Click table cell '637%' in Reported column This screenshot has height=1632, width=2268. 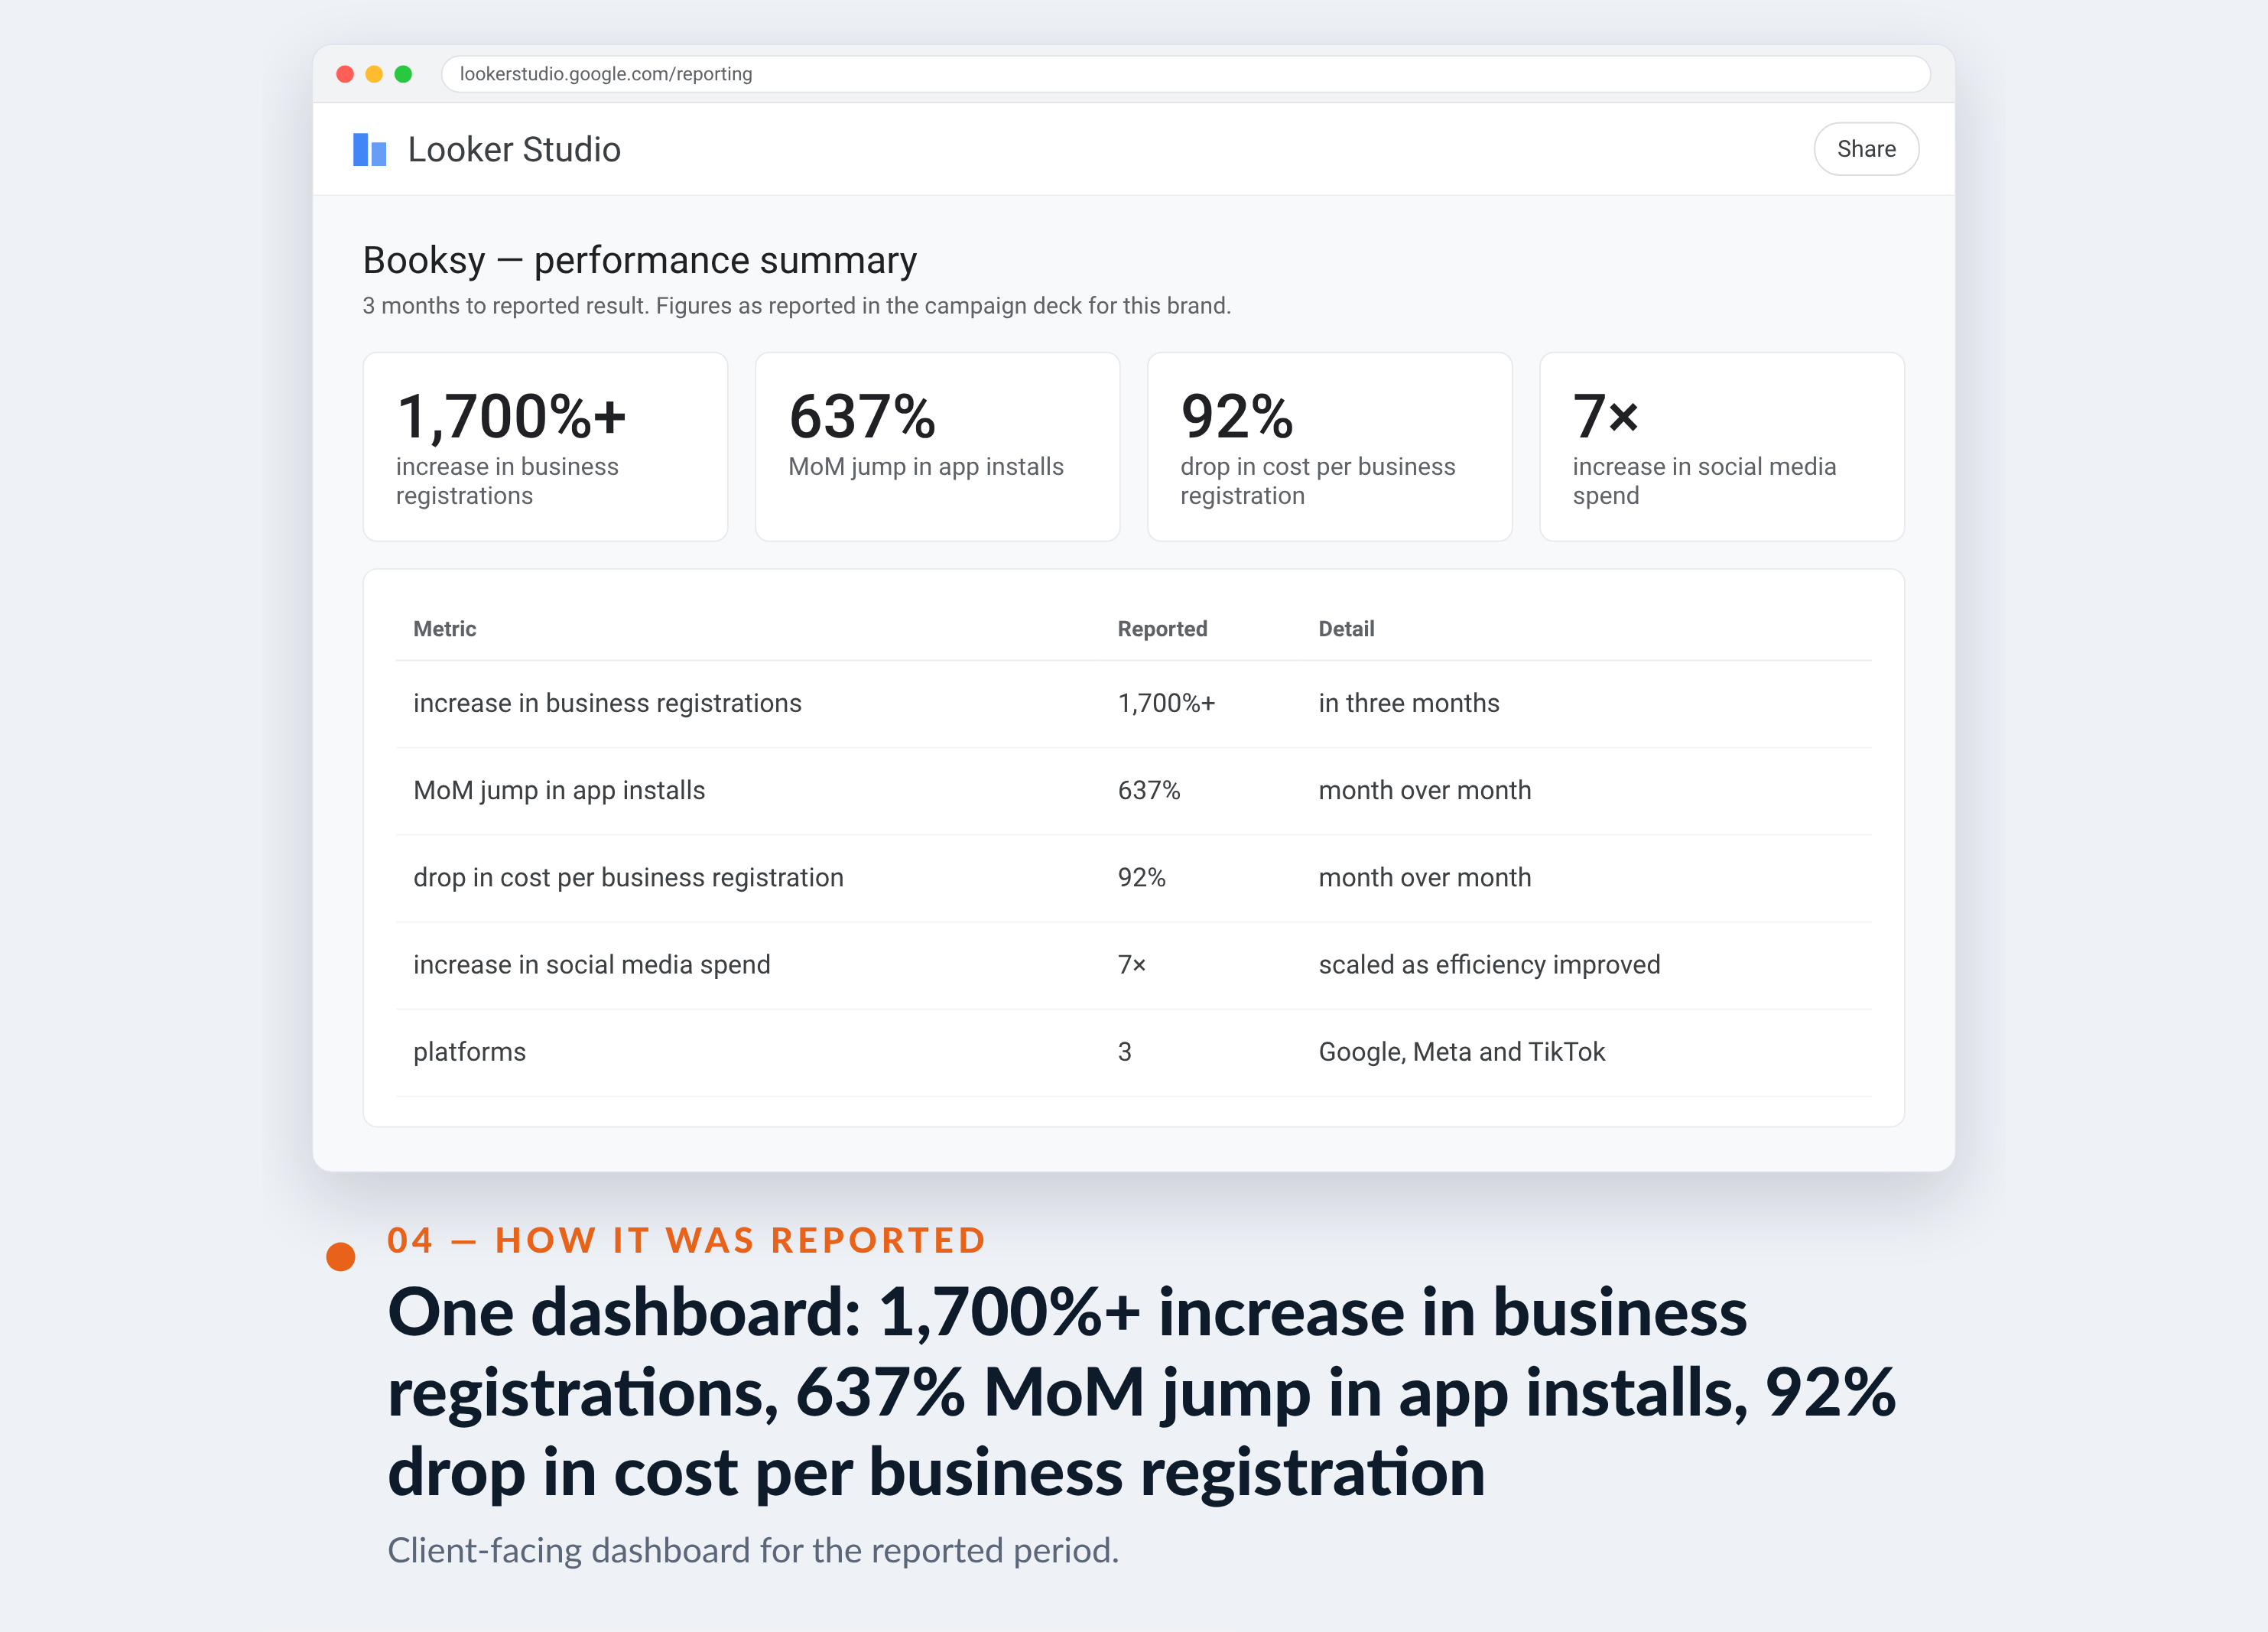tap(1149, 790)
